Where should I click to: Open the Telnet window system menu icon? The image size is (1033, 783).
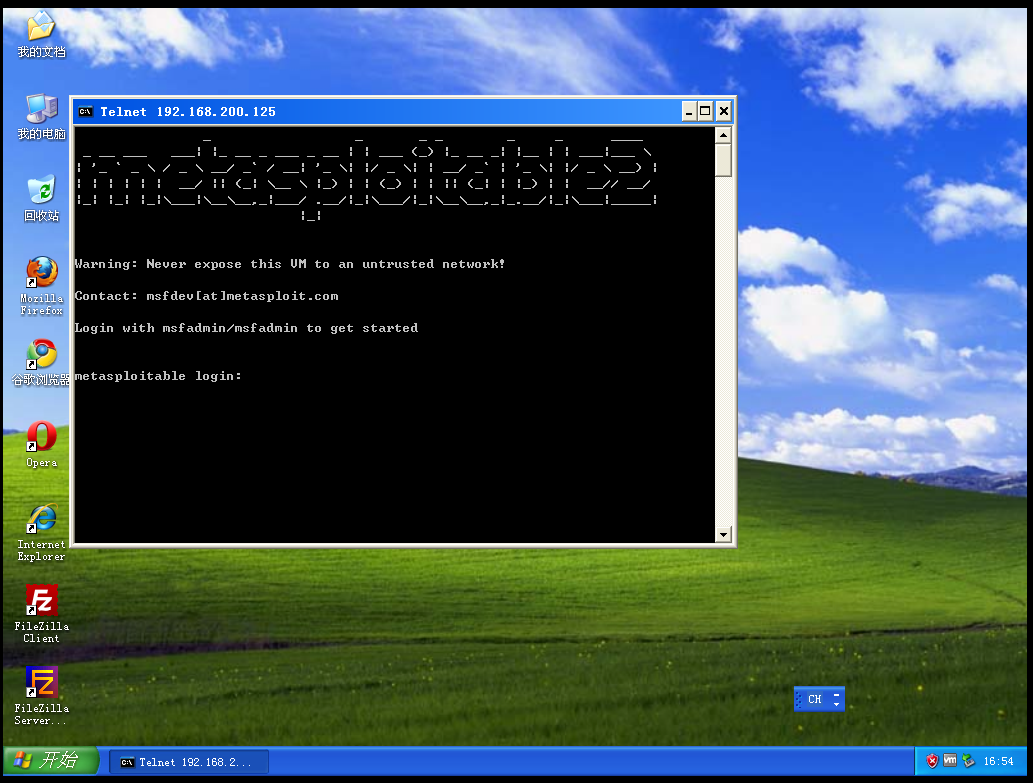click(x=86, y=112)
